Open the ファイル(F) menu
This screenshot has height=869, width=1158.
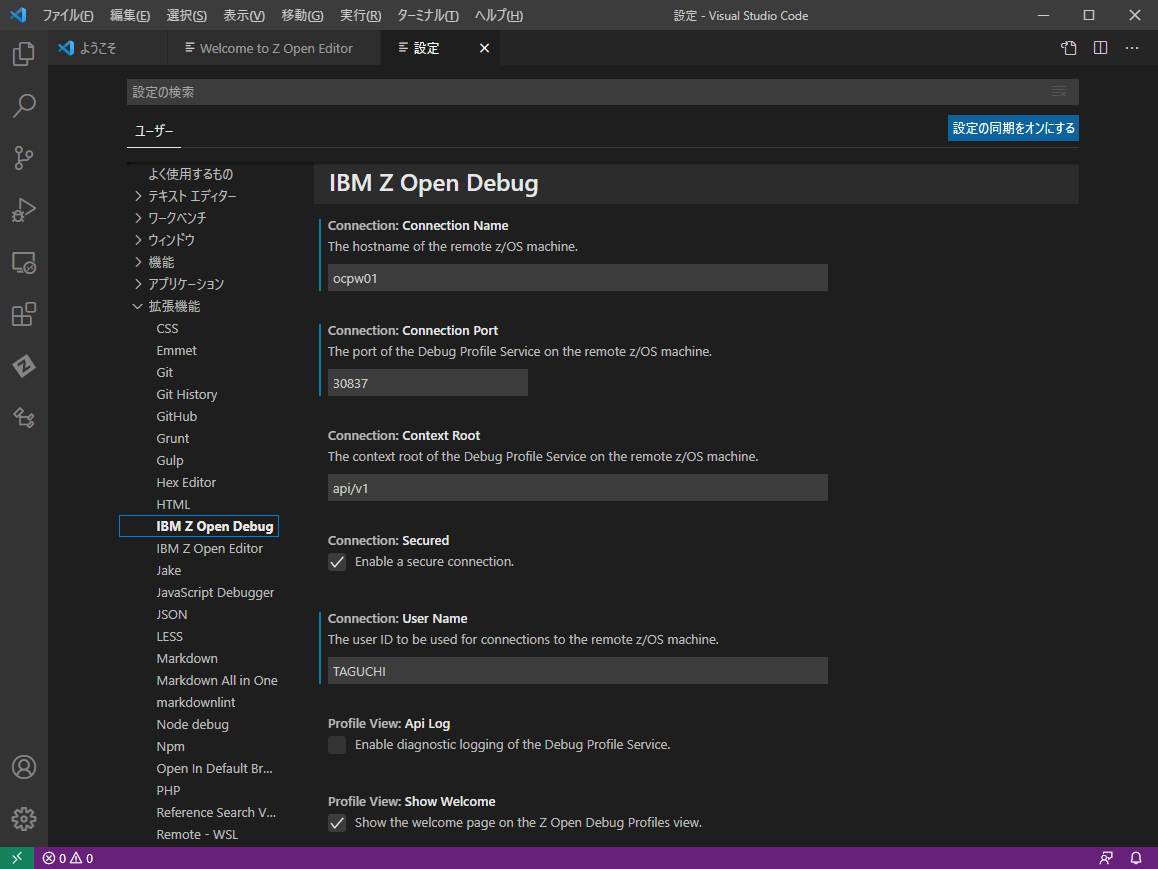point(68,16)
